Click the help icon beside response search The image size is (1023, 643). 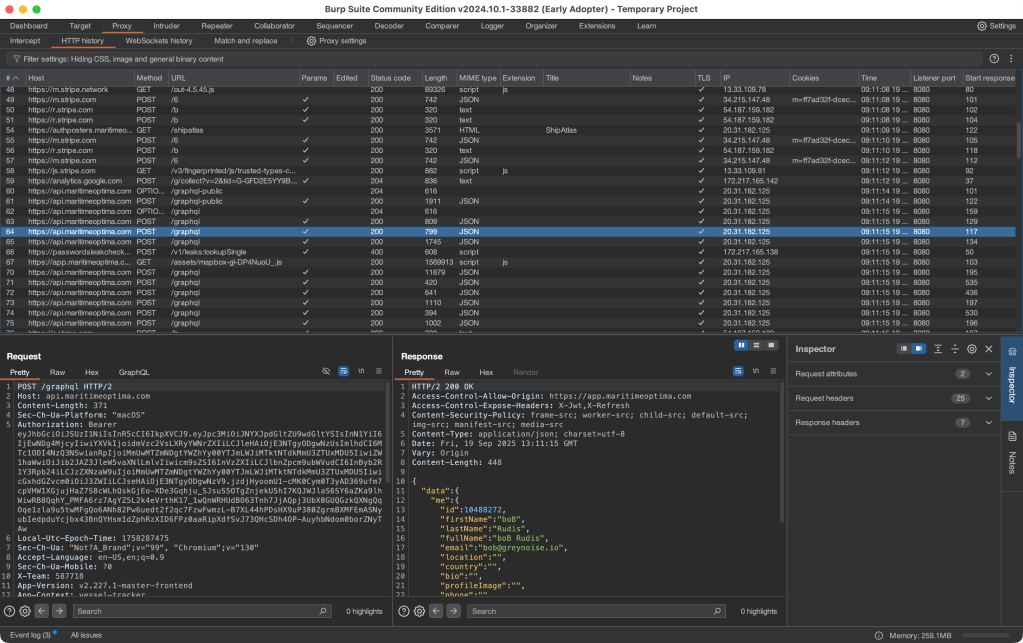coord(403,611)
